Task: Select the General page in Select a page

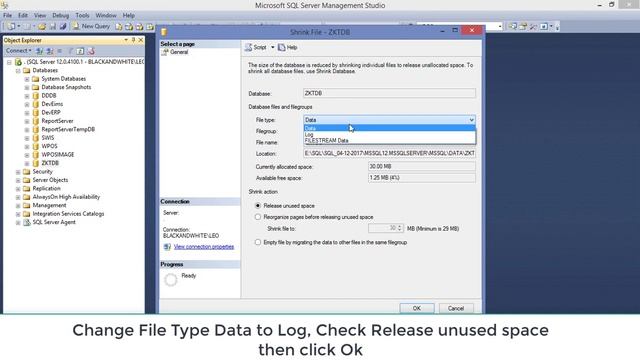Action: [x=179, y=52]
